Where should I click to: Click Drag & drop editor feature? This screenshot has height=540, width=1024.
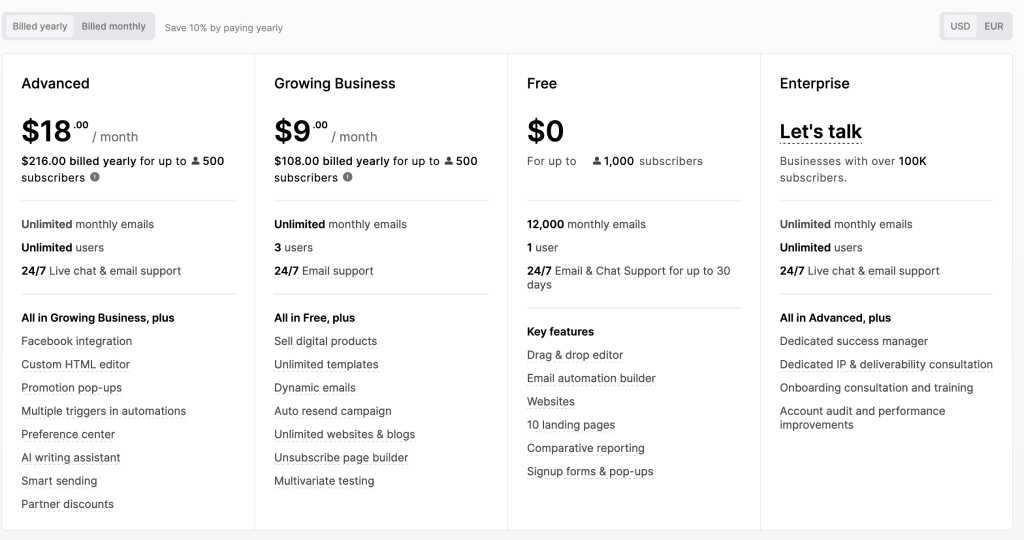pyautogui.click(x=575, y=355)
